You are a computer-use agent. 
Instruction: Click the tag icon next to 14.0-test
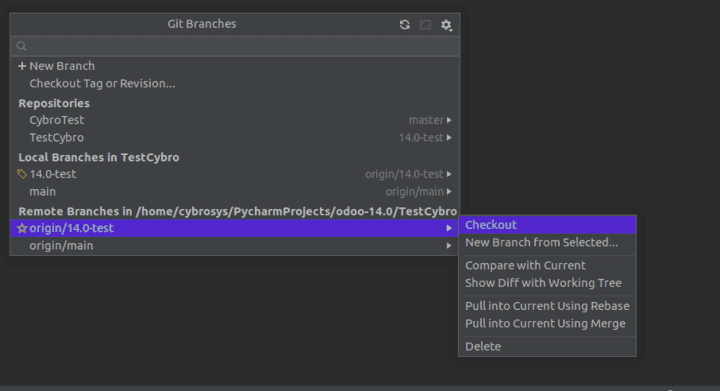(22, 174)
